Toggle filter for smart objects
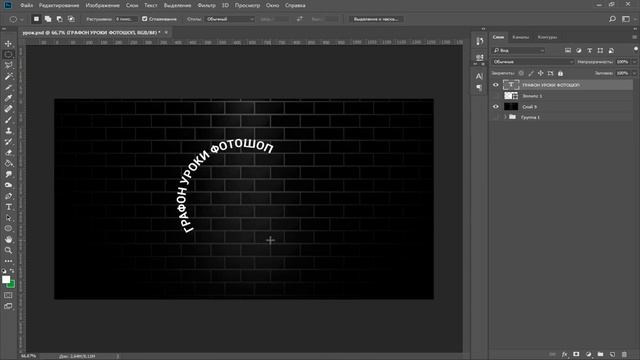This screenshot has width=640, height=360. (611, 50)
